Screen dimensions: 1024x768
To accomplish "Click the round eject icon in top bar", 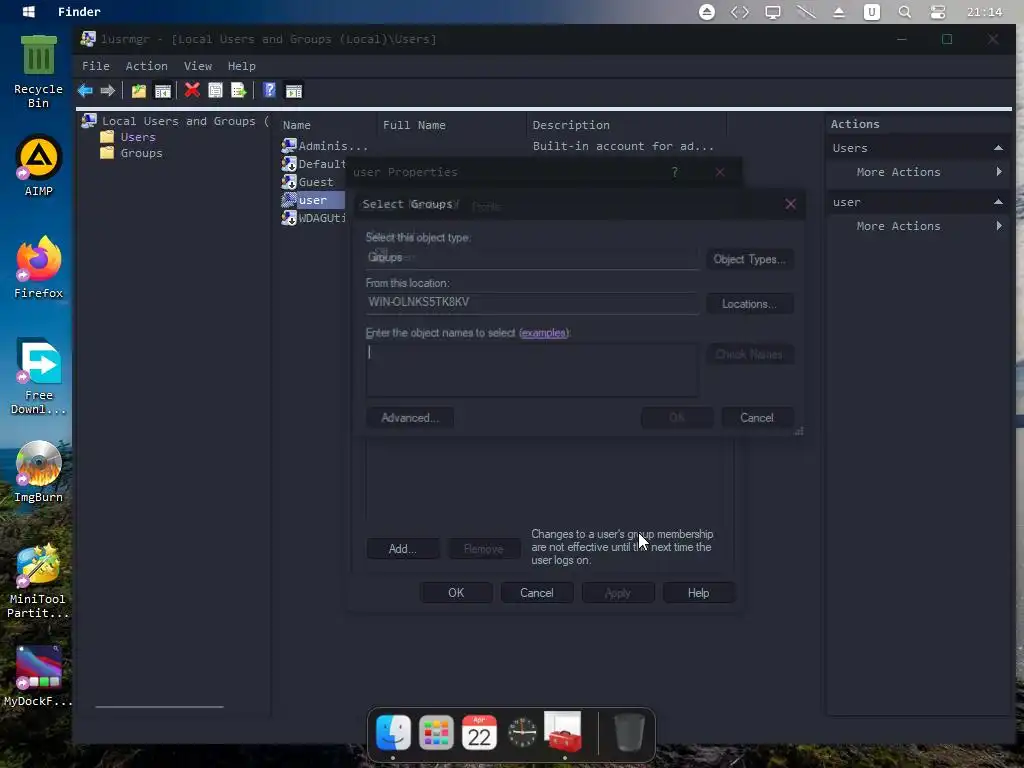I will (707, 12).
